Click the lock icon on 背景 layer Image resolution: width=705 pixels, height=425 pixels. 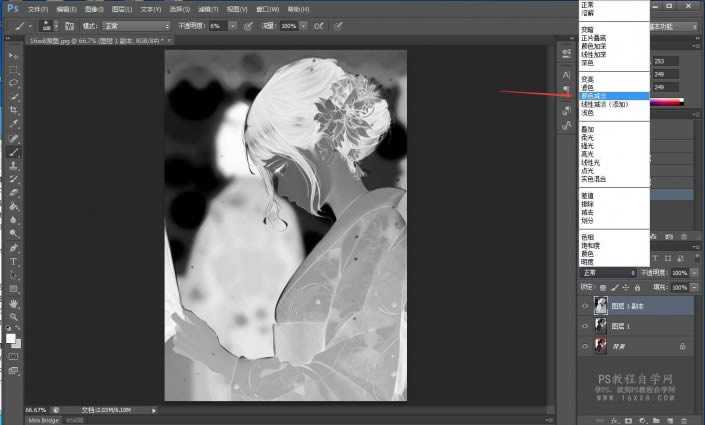pyautogui.click(x=682, y=346)
